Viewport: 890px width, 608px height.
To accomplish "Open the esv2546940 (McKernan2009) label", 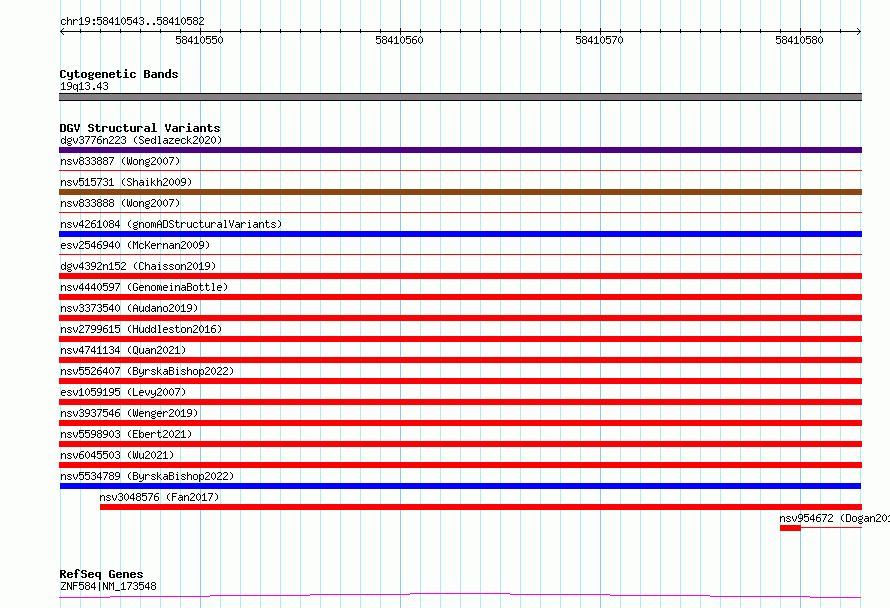I will (x=135, y=245).
